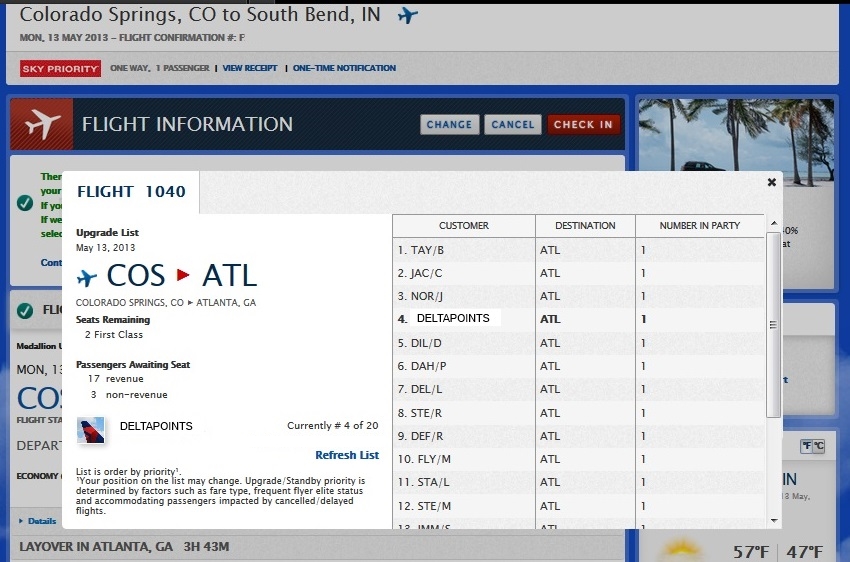The height and width of the screenshot is (562, 850).
Task: Select the row 7. DEL/L
Action: (578, 389)
